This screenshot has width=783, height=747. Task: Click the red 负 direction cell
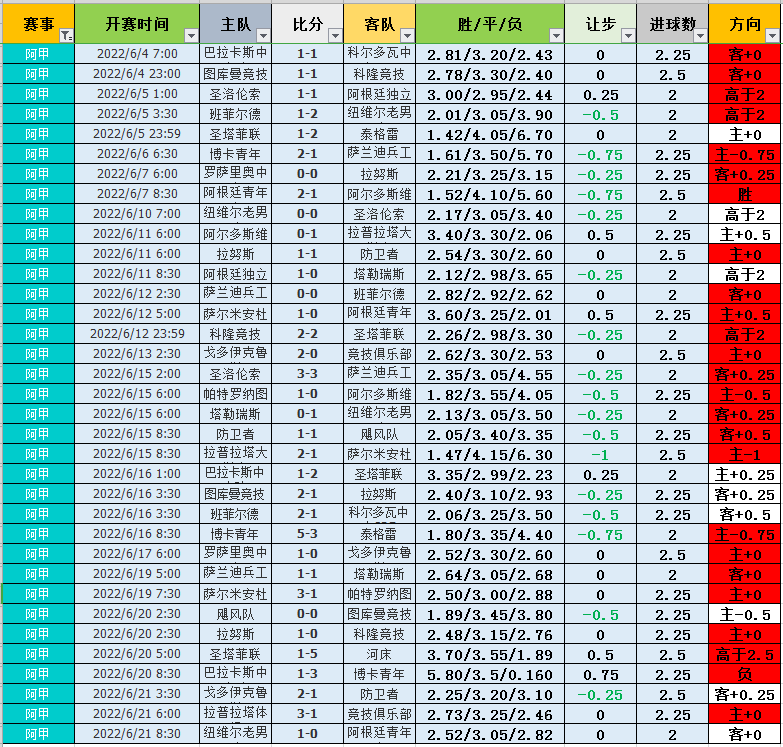point(745,674)
